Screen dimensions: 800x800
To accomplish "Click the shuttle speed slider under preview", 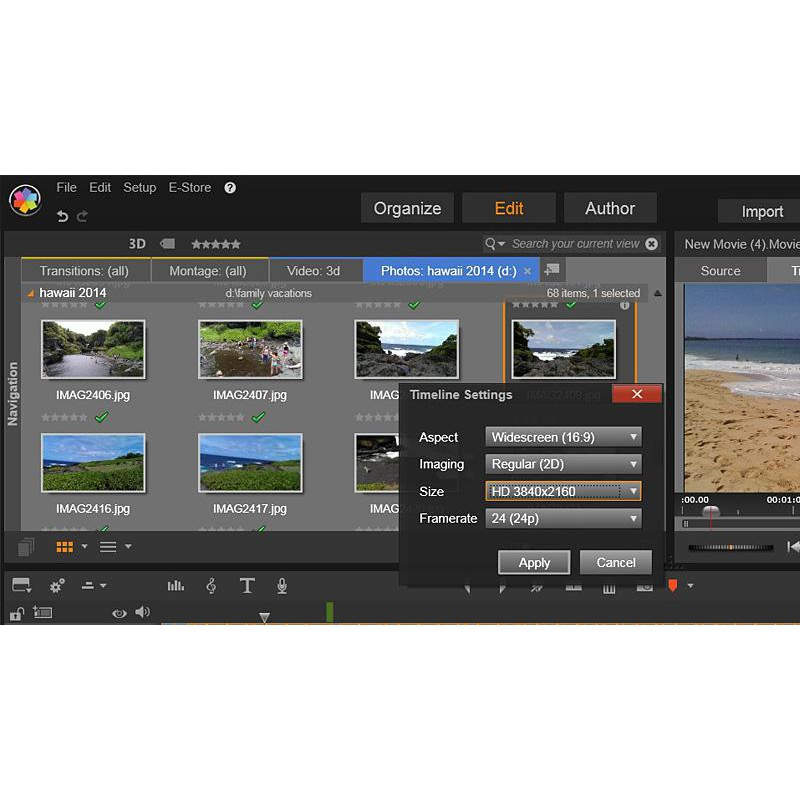I will click(731, 547).
